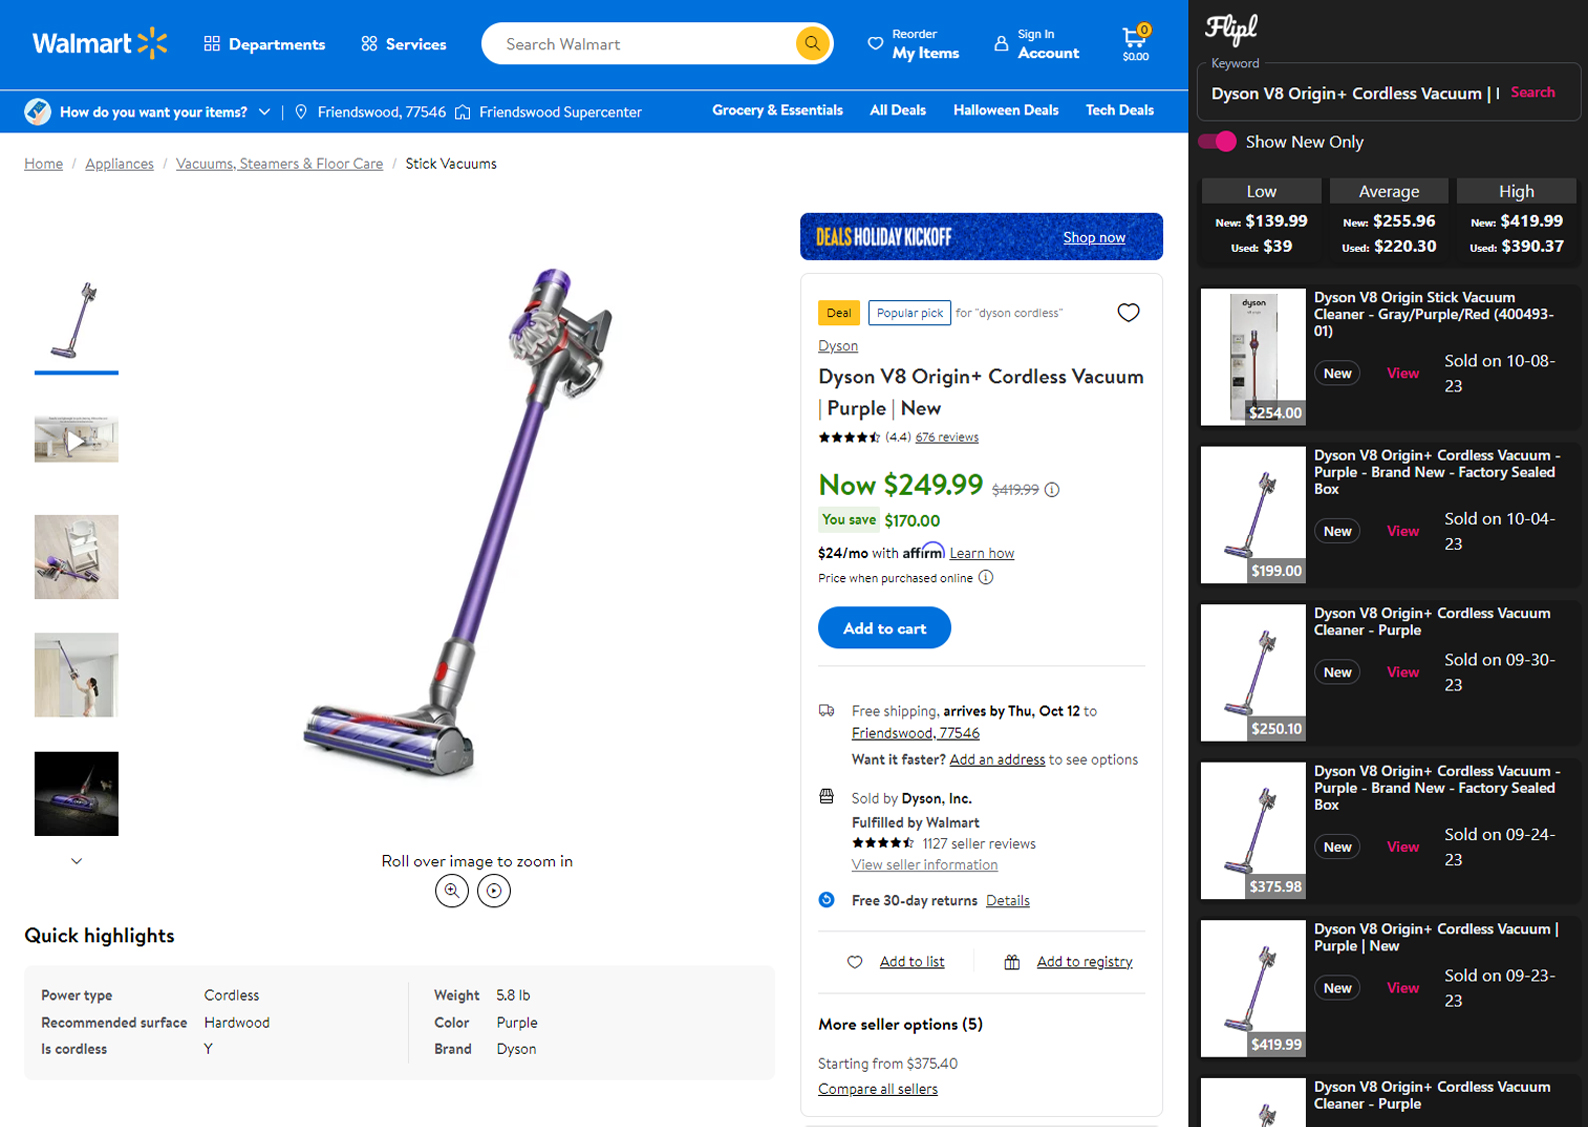Viewport: 1588px width, 1127px height.
Task: Click $419.99 listing thumbnail in Flipl
Action: click(x=1253, y=989)
